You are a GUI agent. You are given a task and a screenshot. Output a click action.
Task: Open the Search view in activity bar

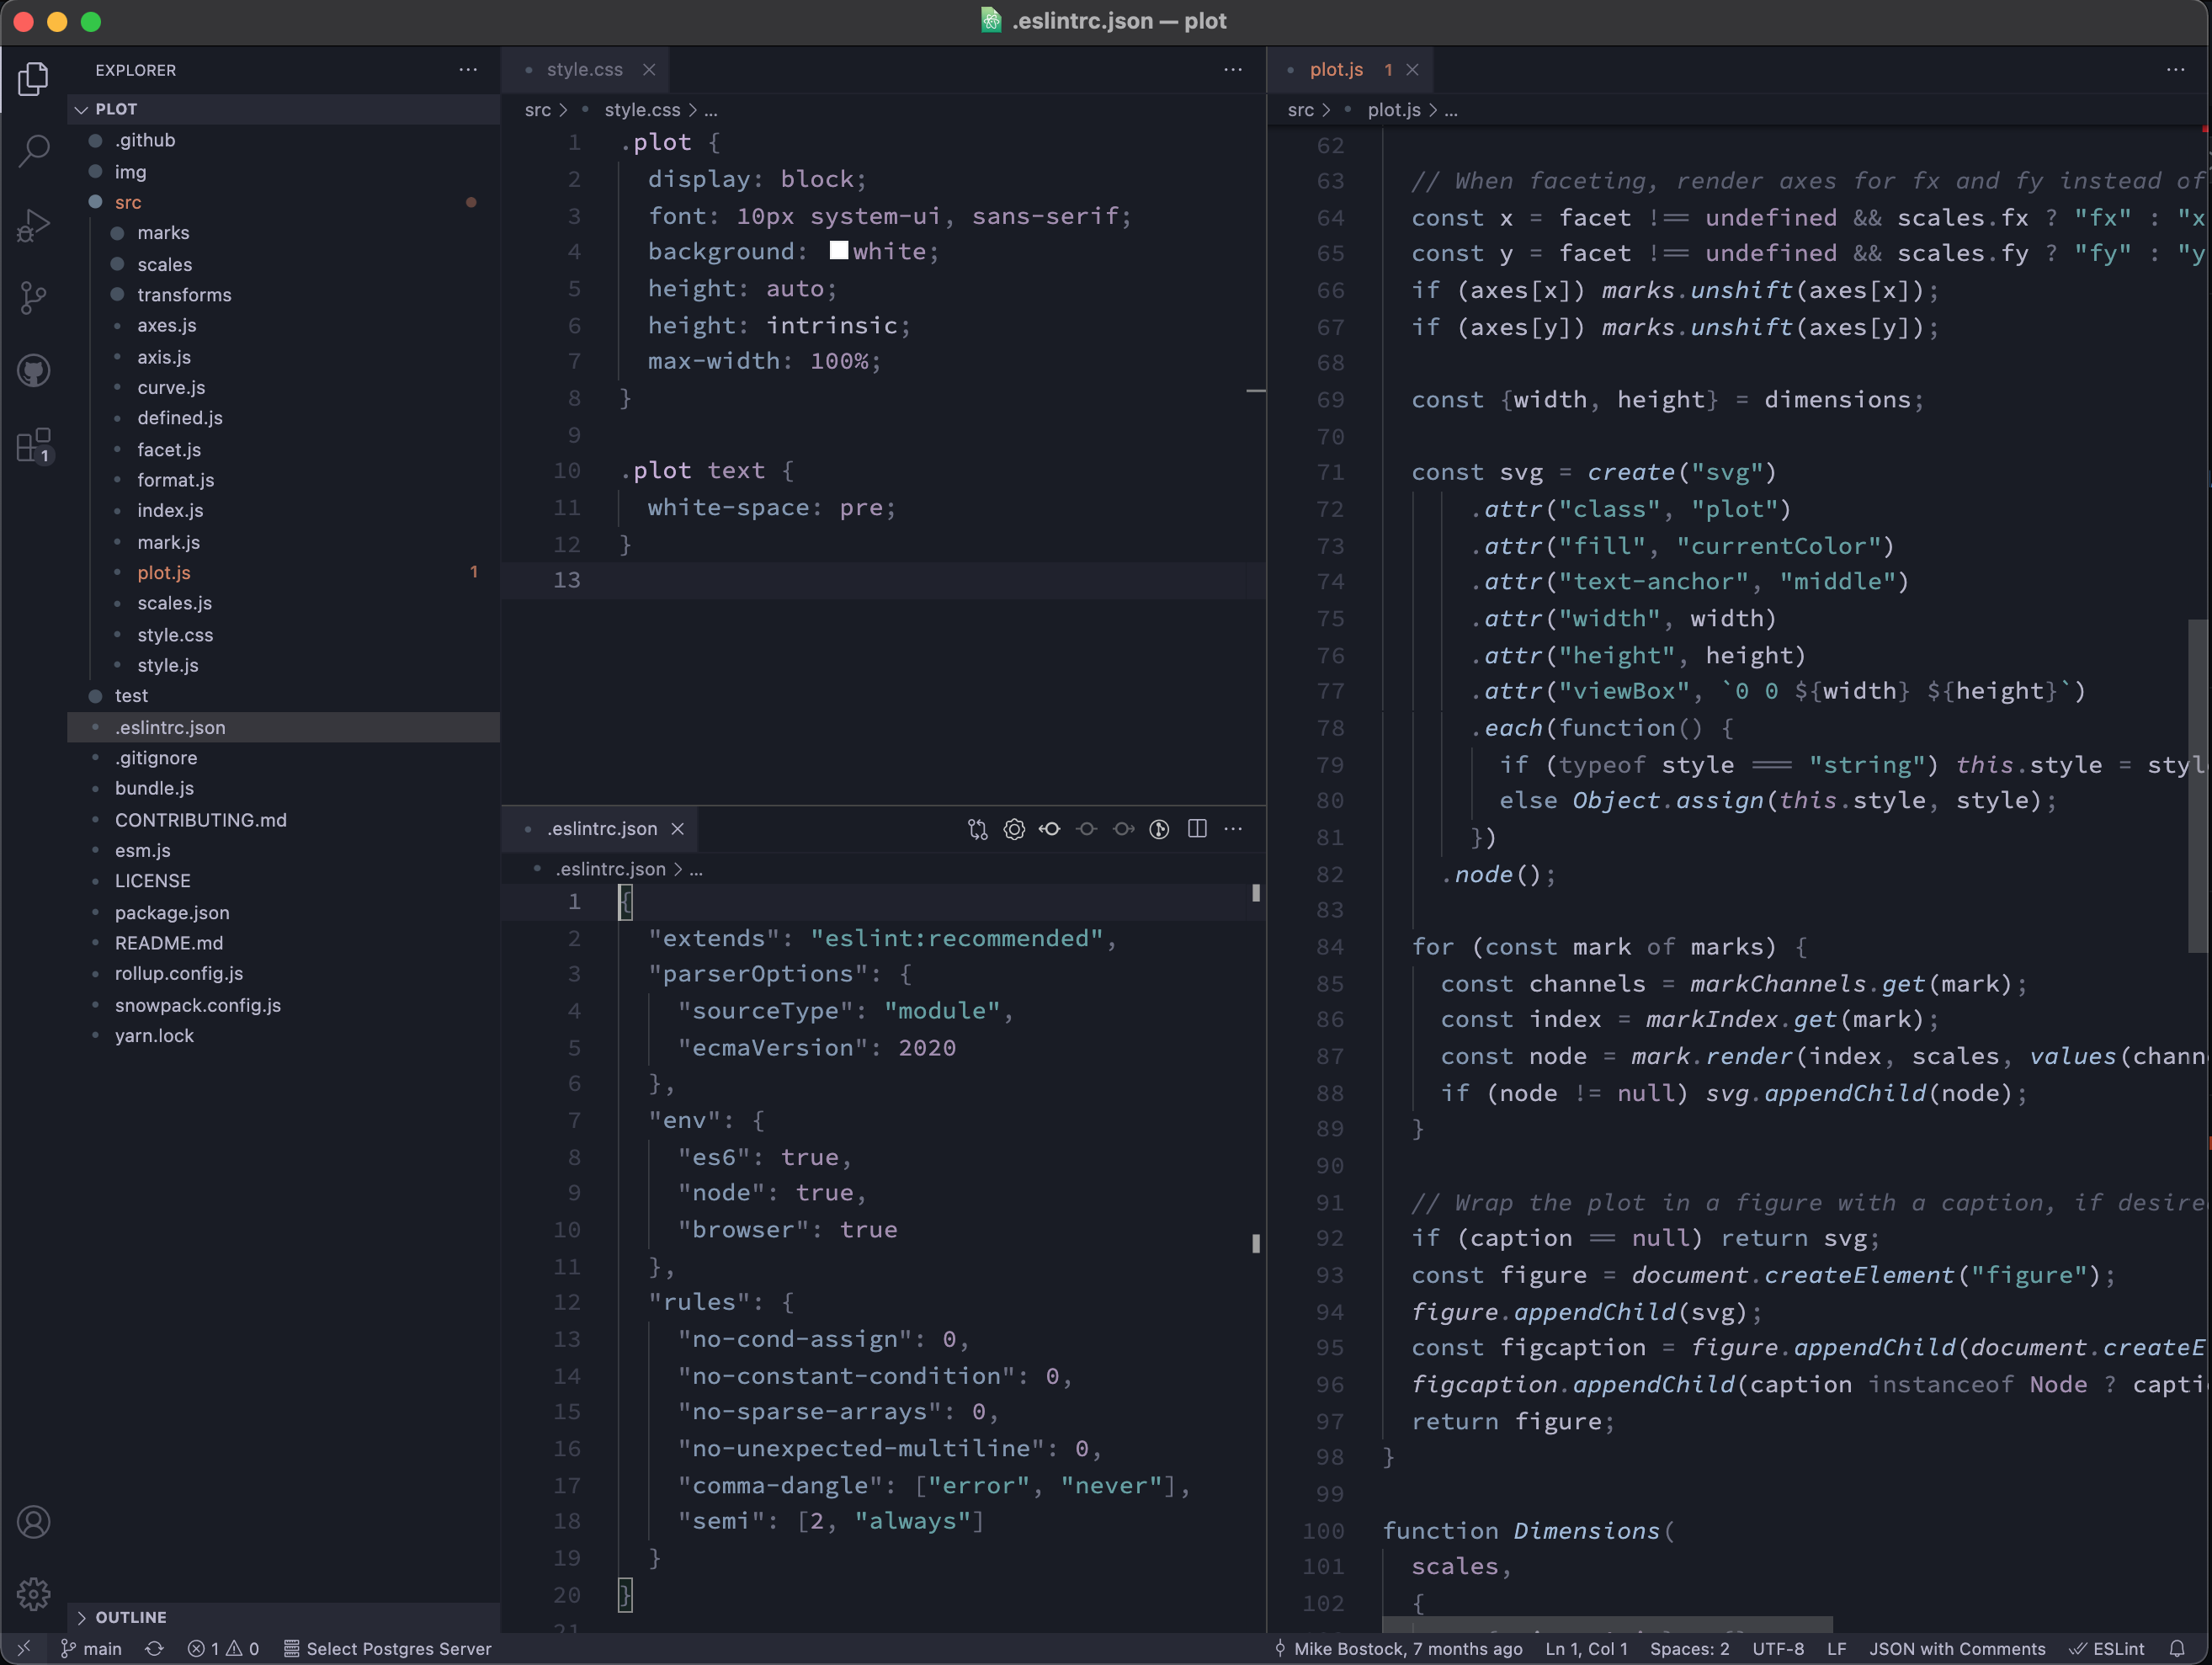tap(33, 151)
